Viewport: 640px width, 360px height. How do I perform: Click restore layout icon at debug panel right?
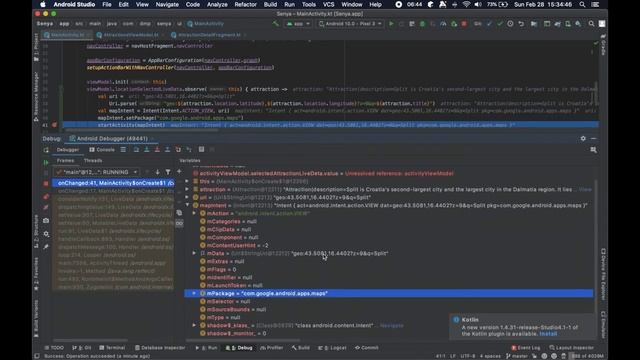coord(593,150)
